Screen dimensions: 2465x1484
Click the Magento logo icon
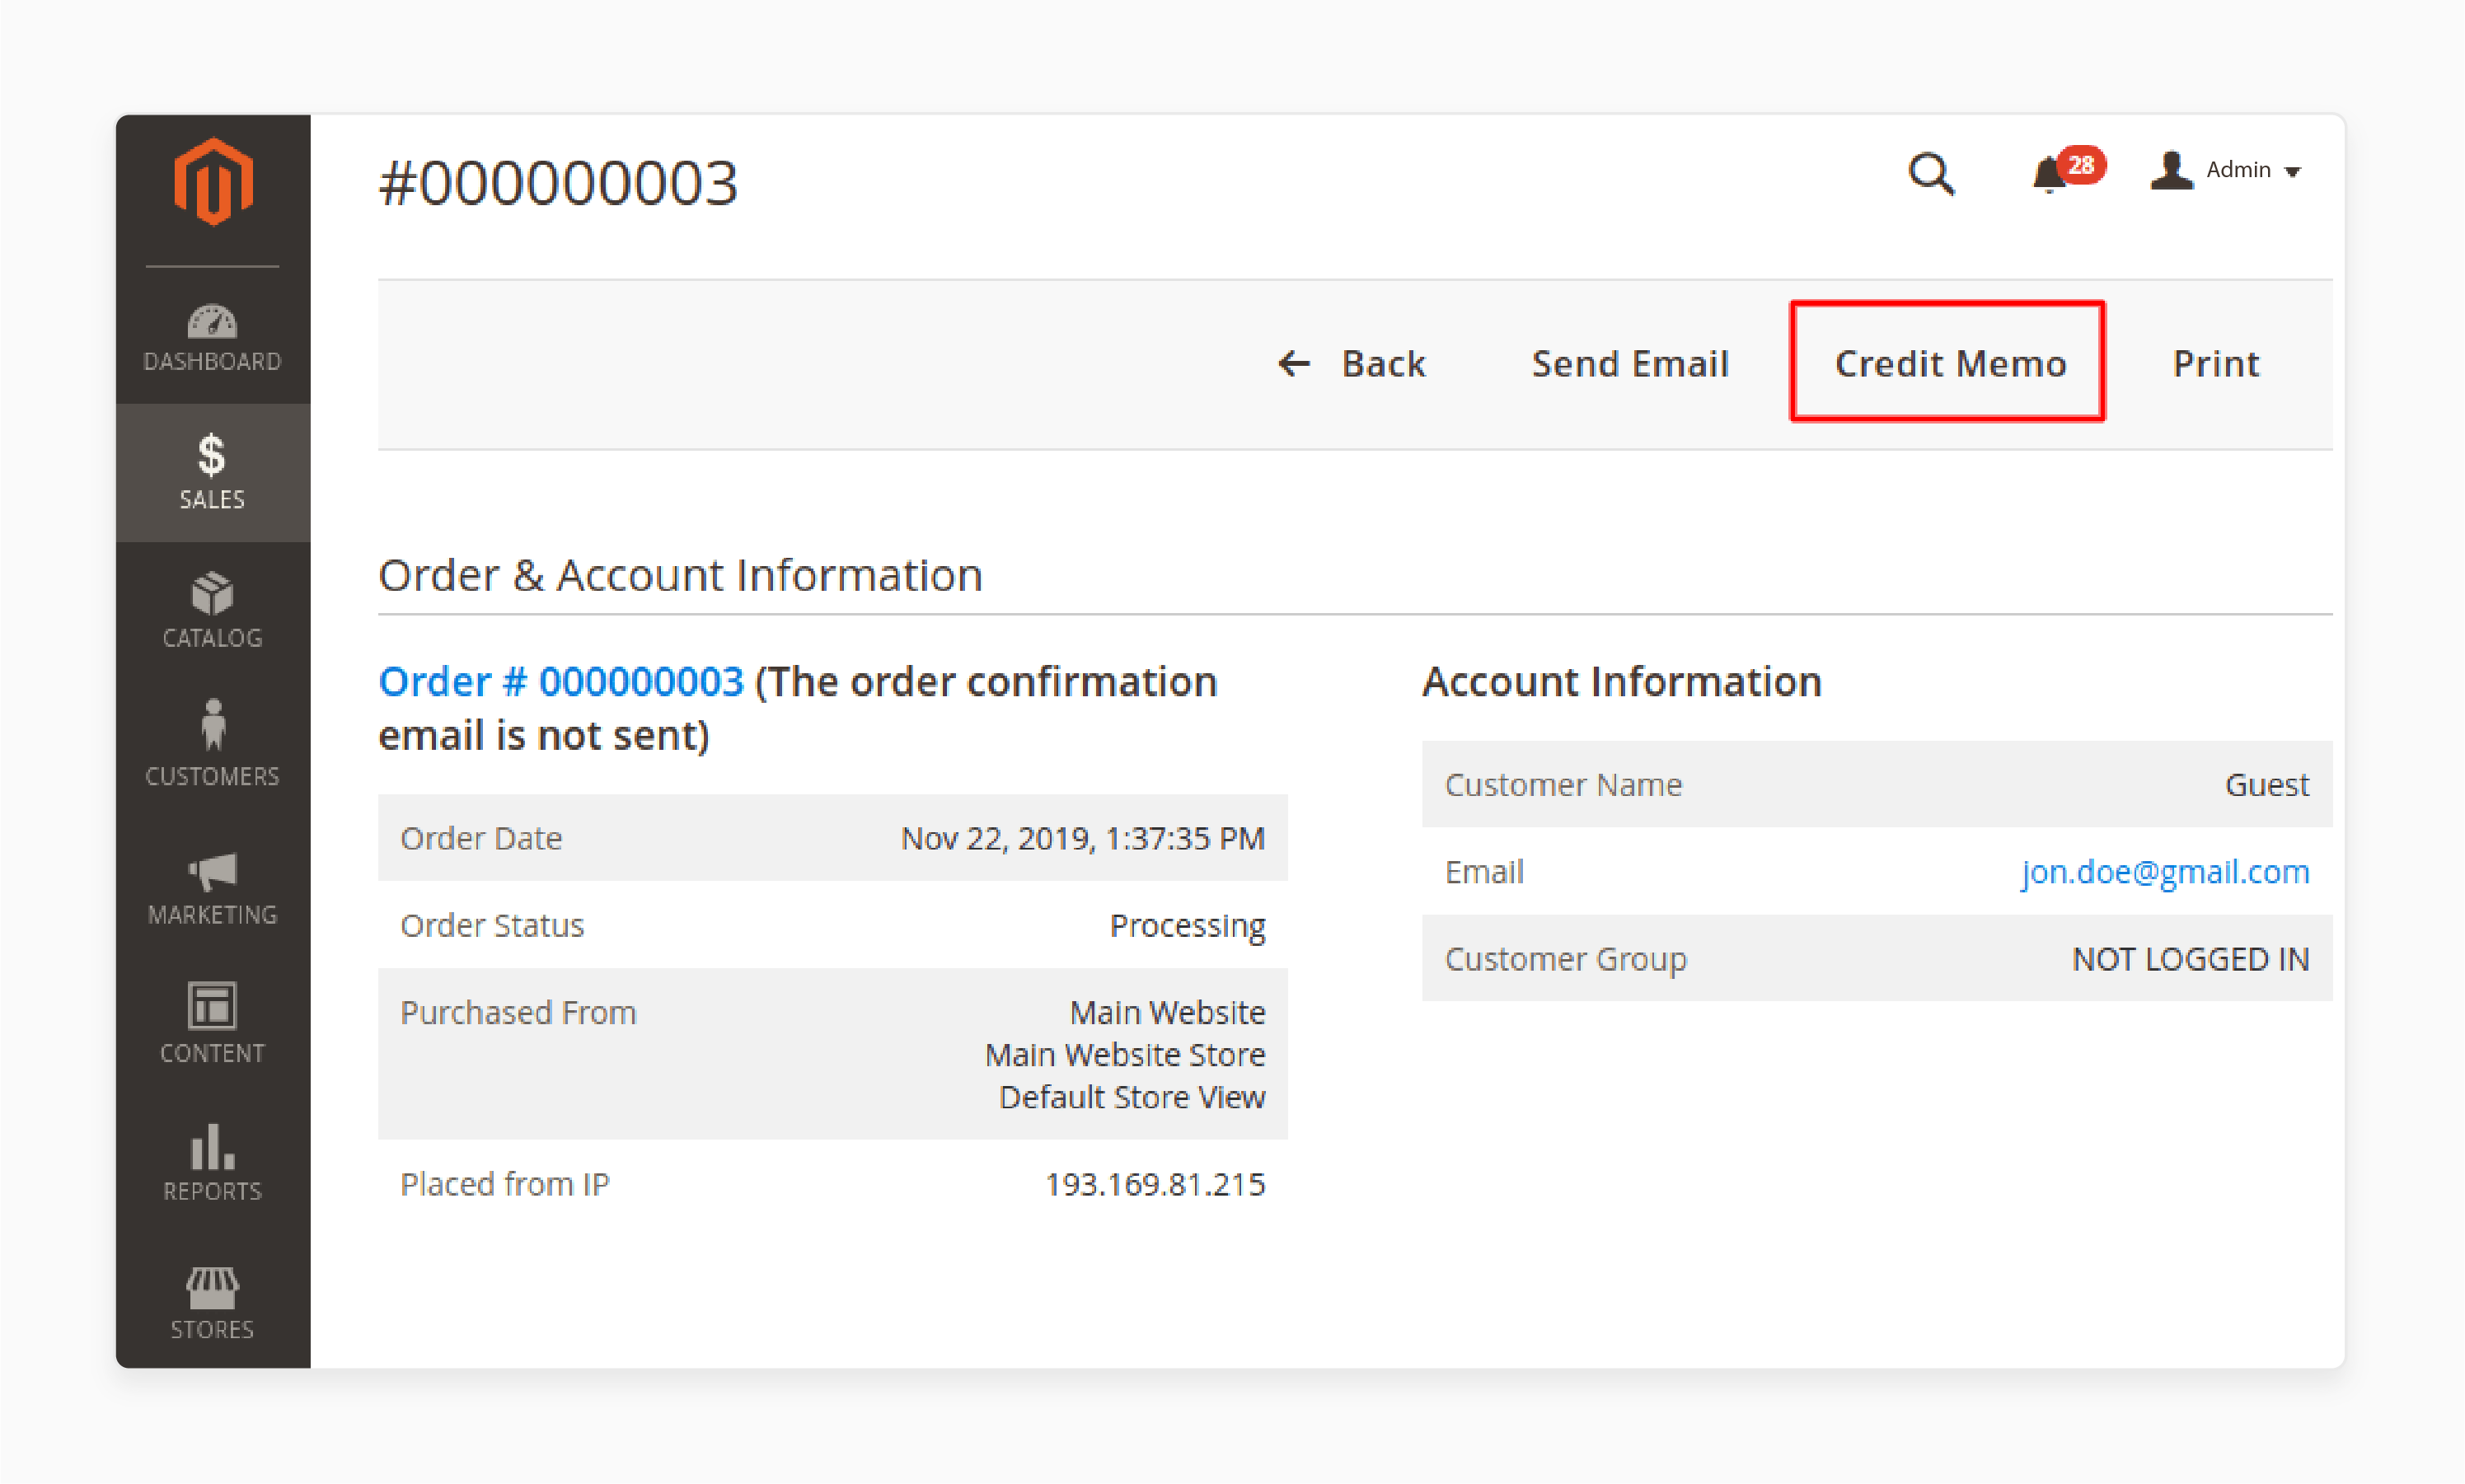point(209,180)
